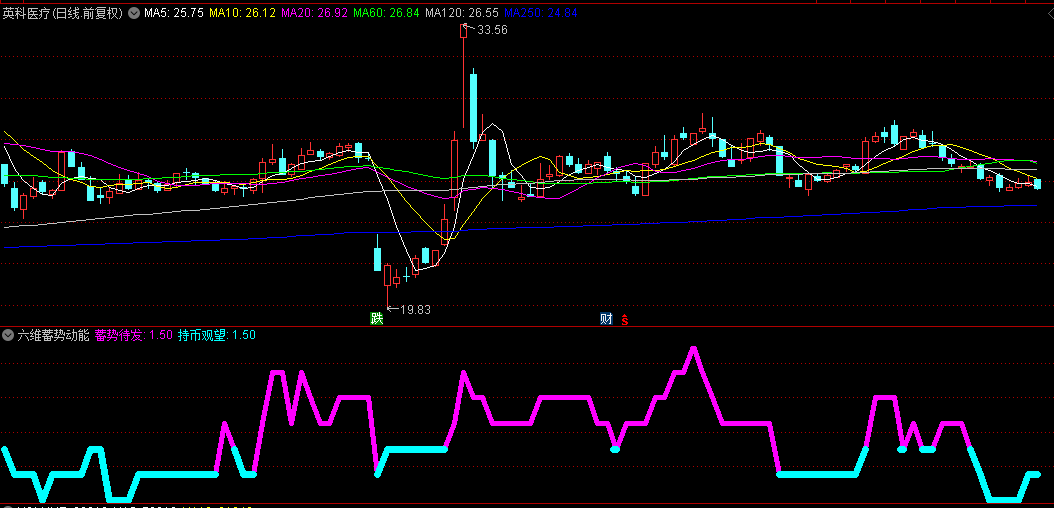Click the MA10: 26.12 label
Viewport: 1054px width, 508px height.
(x=243, y=13)
